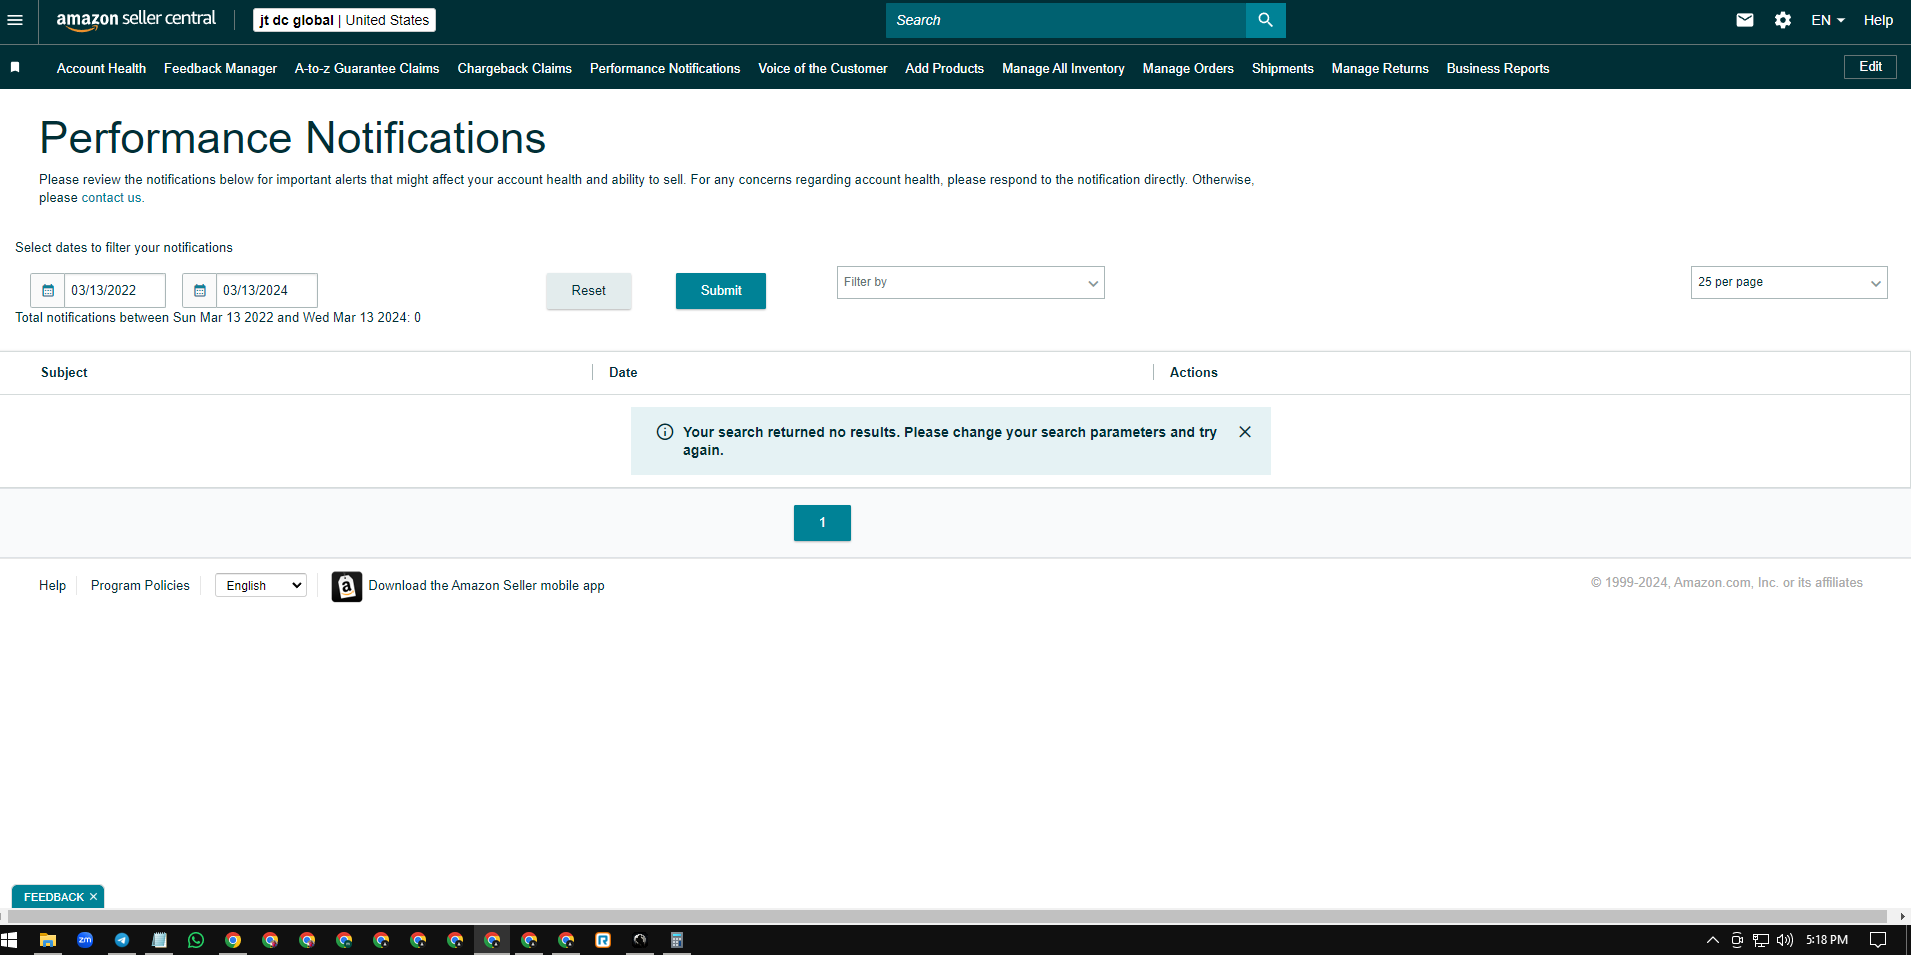Click Download the Amazon Seller mobile app
1911x955 pixels.
[x=486, y=586]
